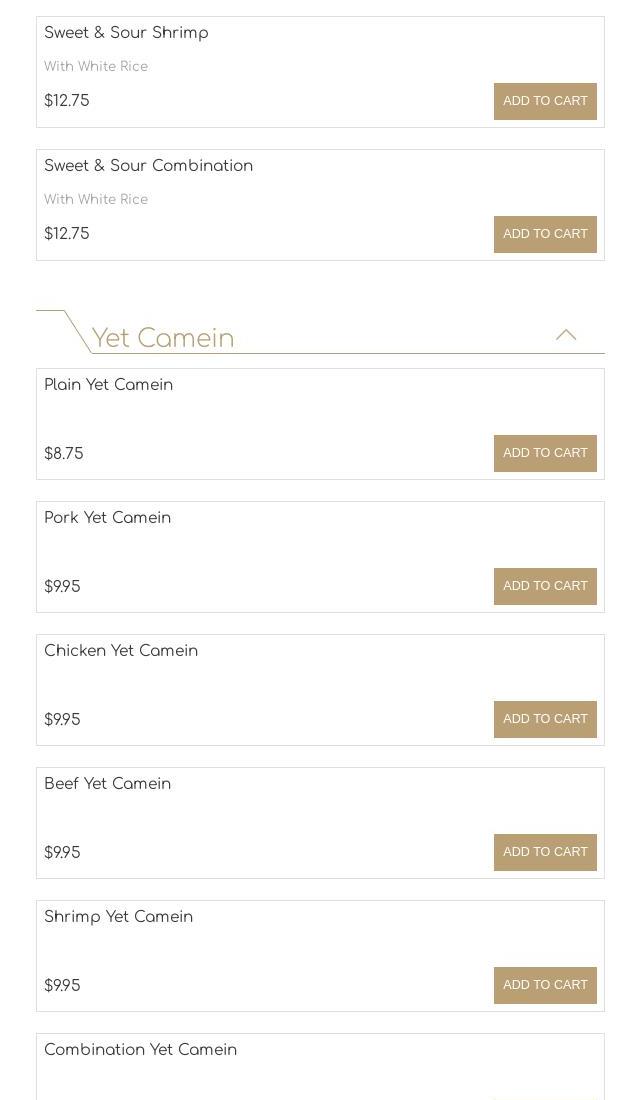
Task: Add Shrimp Yet Camein to cart
Action: [545, 985]
